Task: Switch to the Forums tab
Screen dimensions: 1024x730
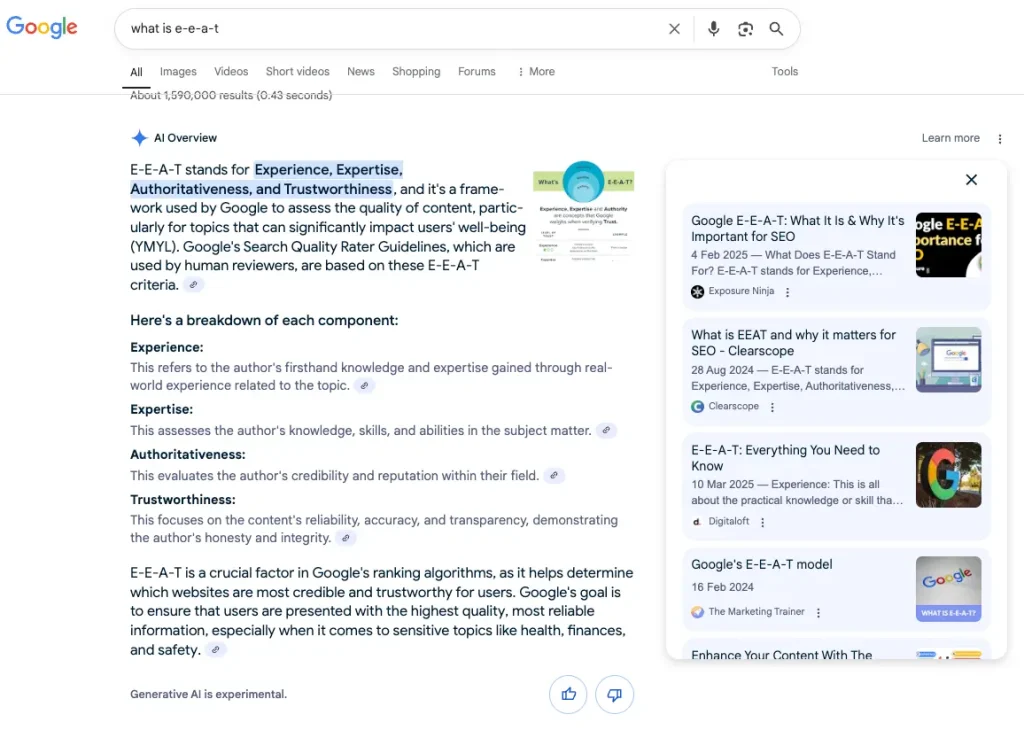Action: [477, 71]
